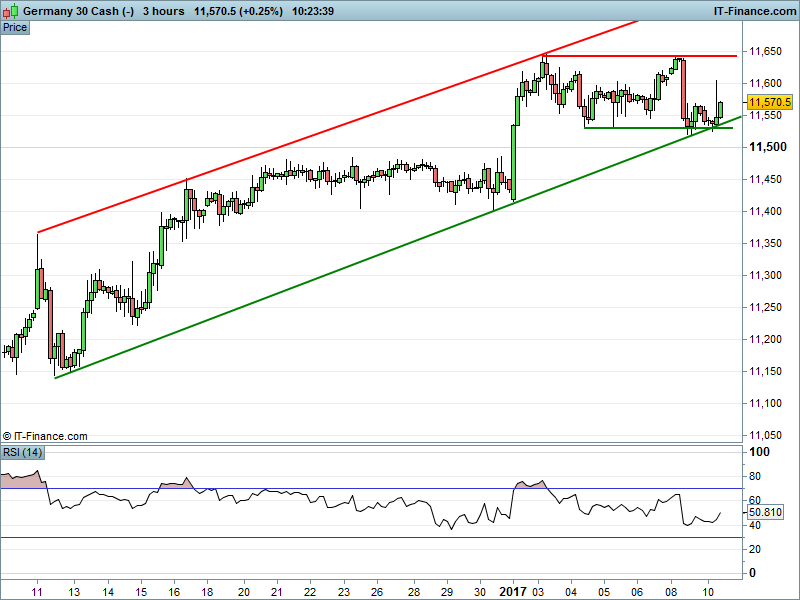
Task: Click the 16 date marker on time axis
Action: tap(174, 592)
